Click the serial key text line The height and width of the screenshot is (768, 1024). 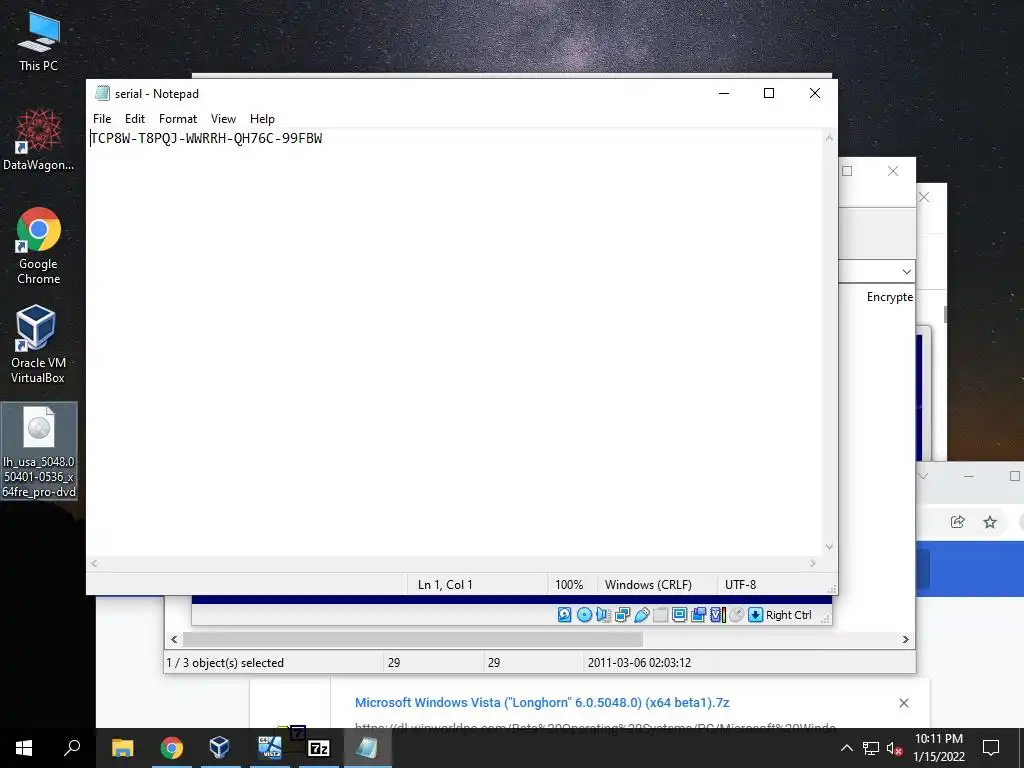206,138
